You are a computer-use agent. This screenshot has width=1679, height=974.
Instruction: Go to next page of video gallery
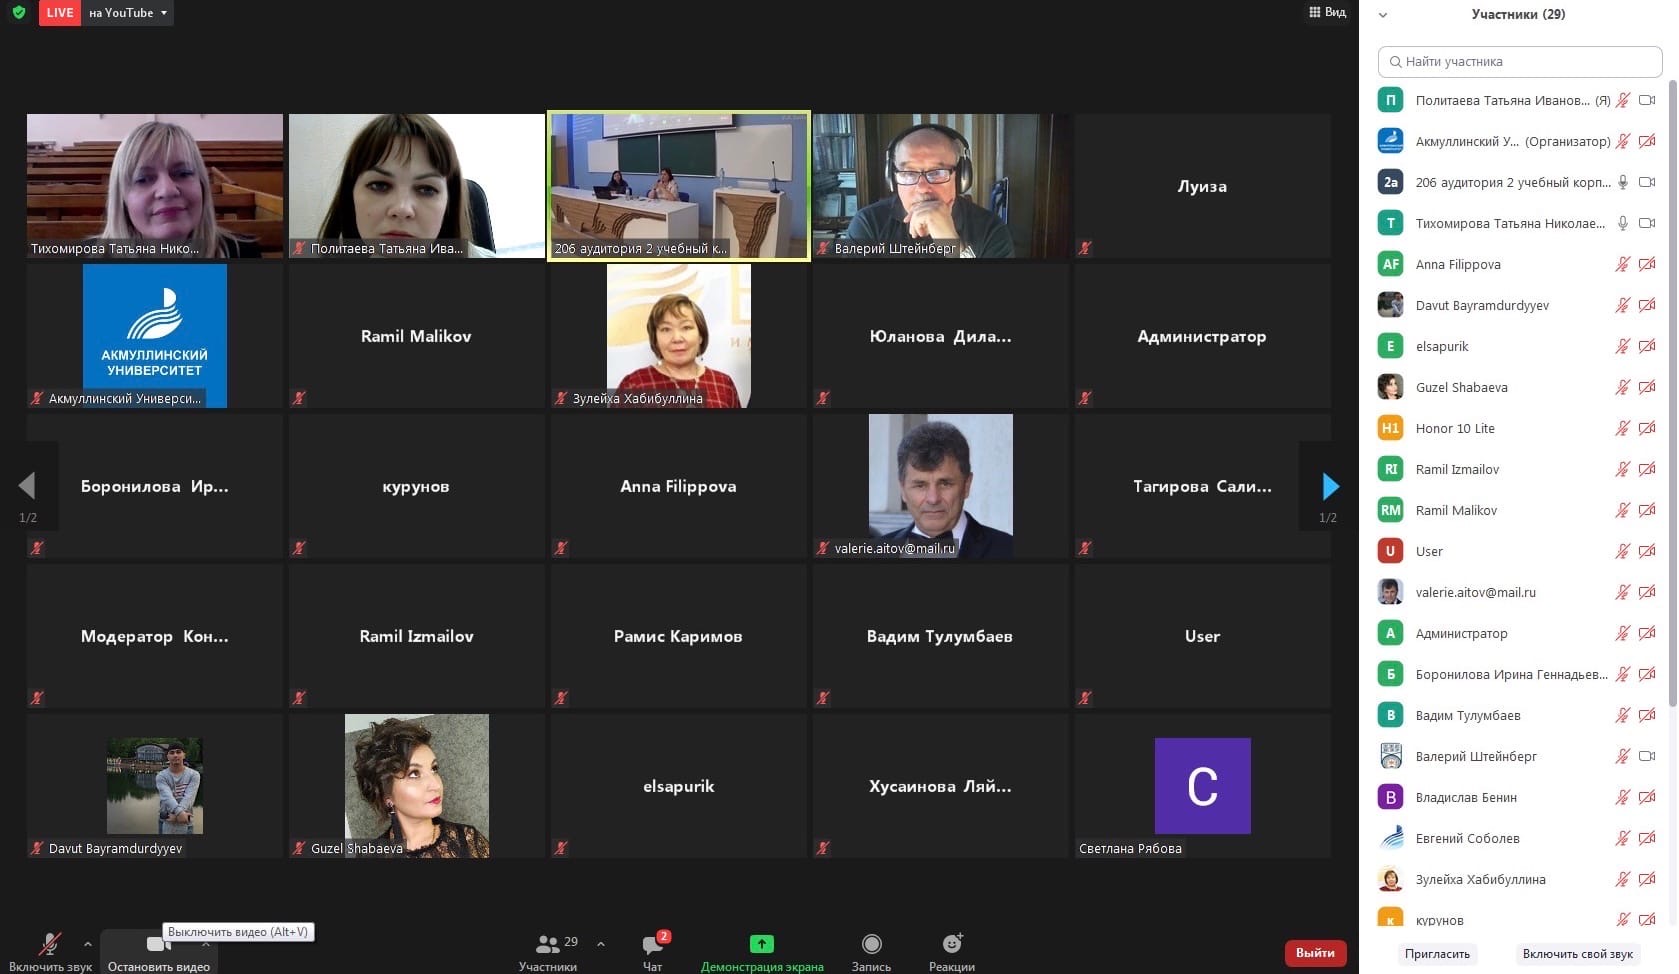[x=1329, y=487]
